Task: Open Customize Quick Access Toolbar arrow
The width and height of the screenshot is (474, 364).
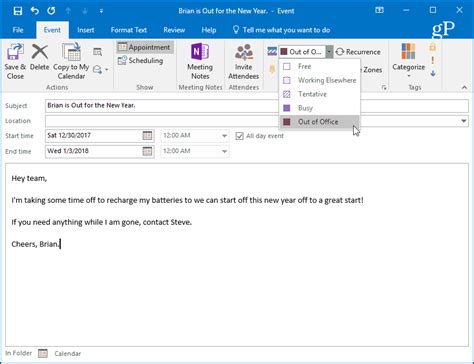Action: (101, 11)
